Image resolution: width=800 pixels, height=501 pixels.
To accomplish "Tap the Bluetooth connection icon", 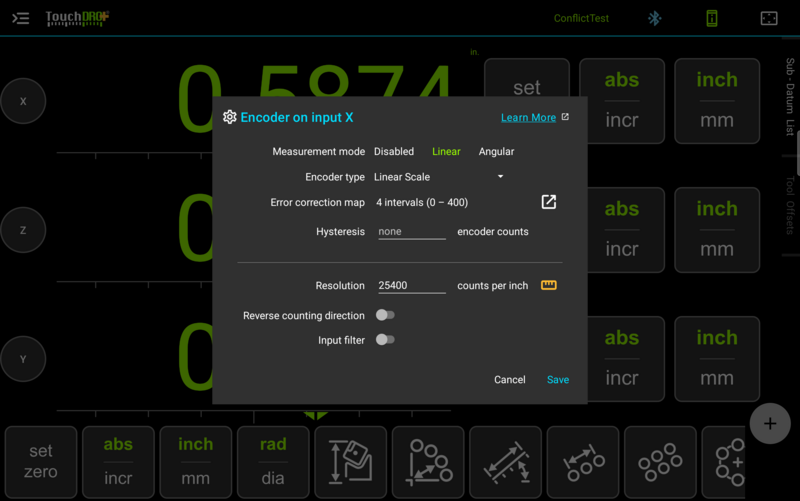I will pyautogui.click(x=655, y=18).
